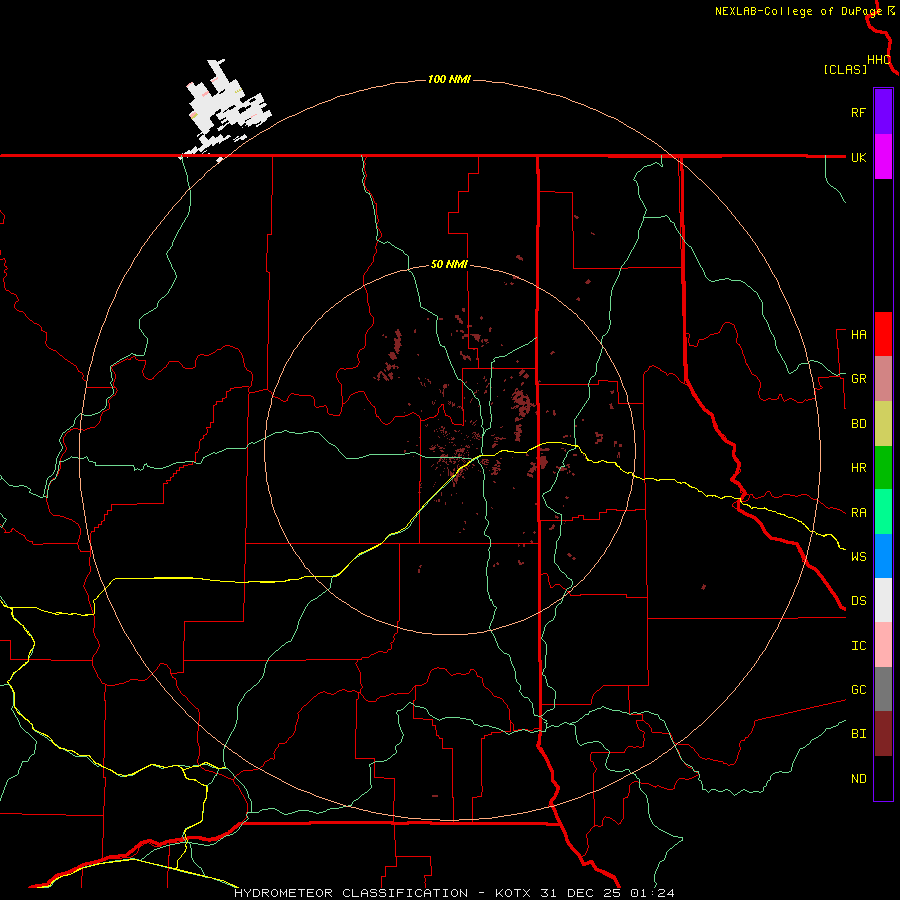Click the DS white legend swatch
This screenshot has height=900, width=900.
click(x=883, y=600)
